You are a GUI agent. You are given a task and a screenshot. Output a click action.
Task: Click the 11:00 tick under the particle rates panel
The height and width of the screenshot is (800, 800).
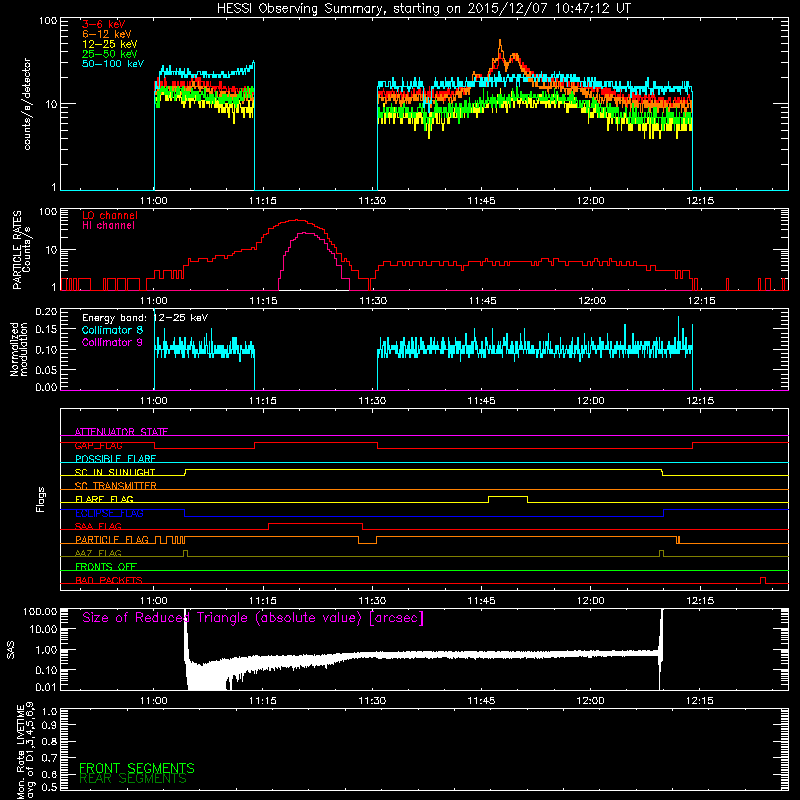(154, 301)
